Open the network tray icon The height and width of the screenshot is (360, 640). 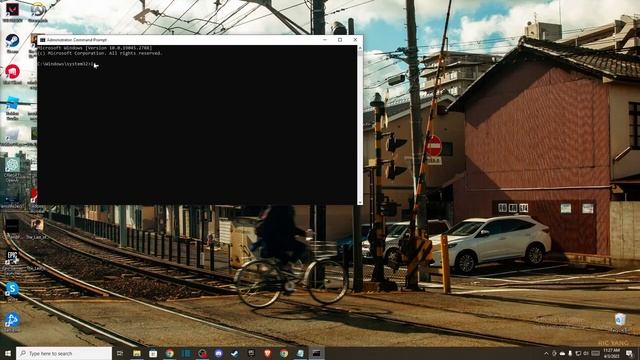tap(578, 353)
